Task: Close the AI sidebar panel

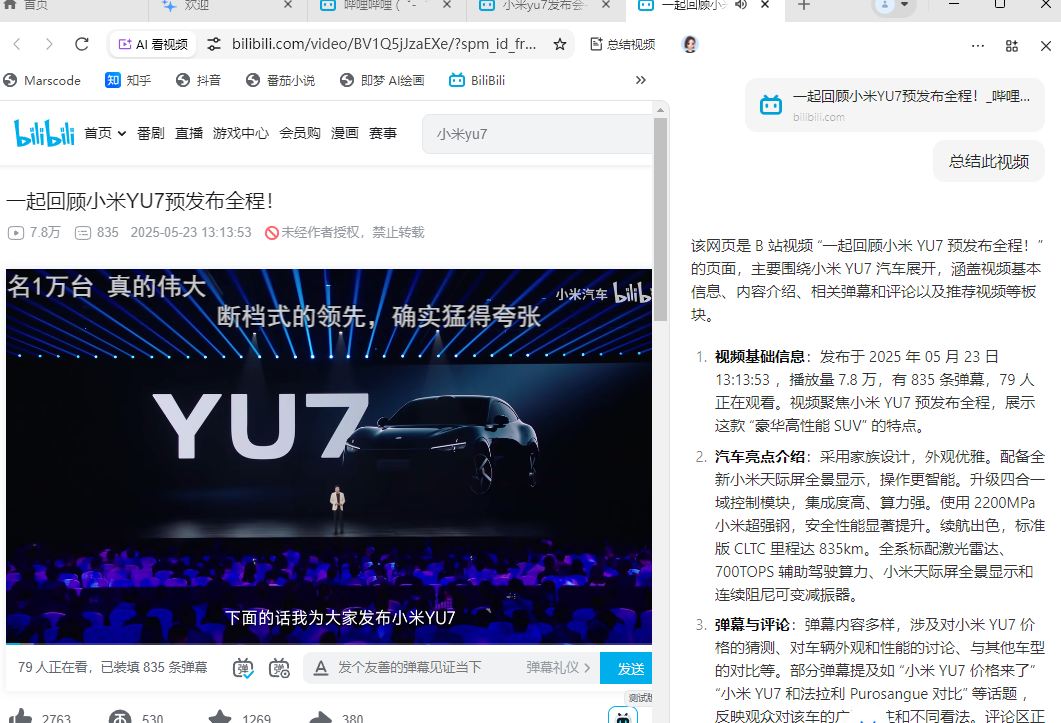Action: [x=1045, y=46]
